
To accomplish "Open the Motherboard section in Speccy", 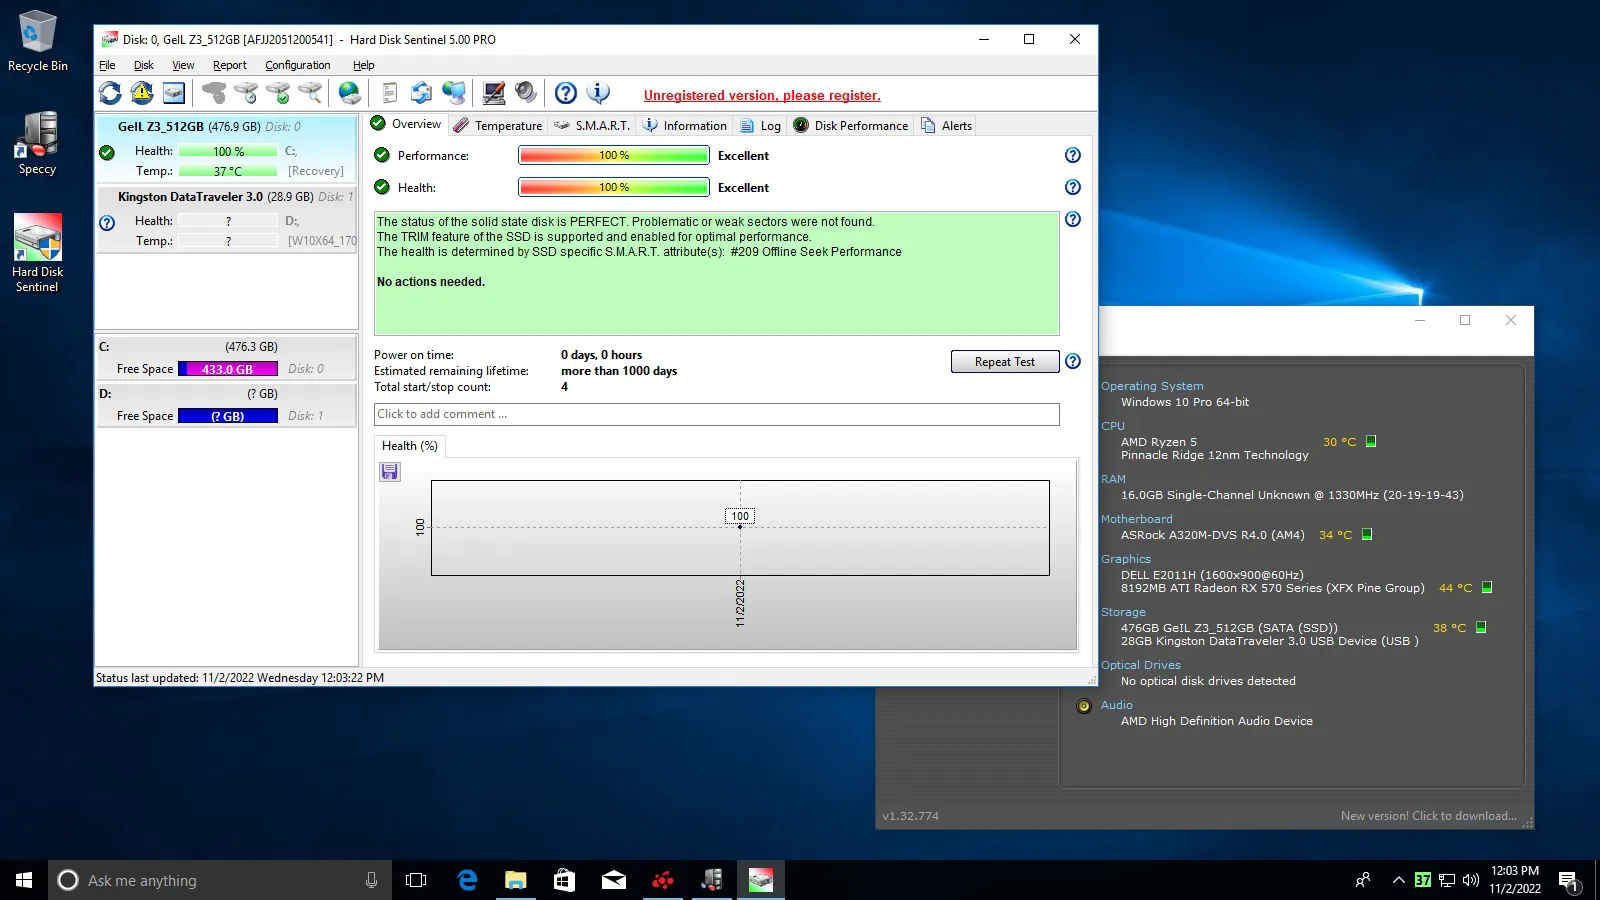I will (x=1137, y=519).
